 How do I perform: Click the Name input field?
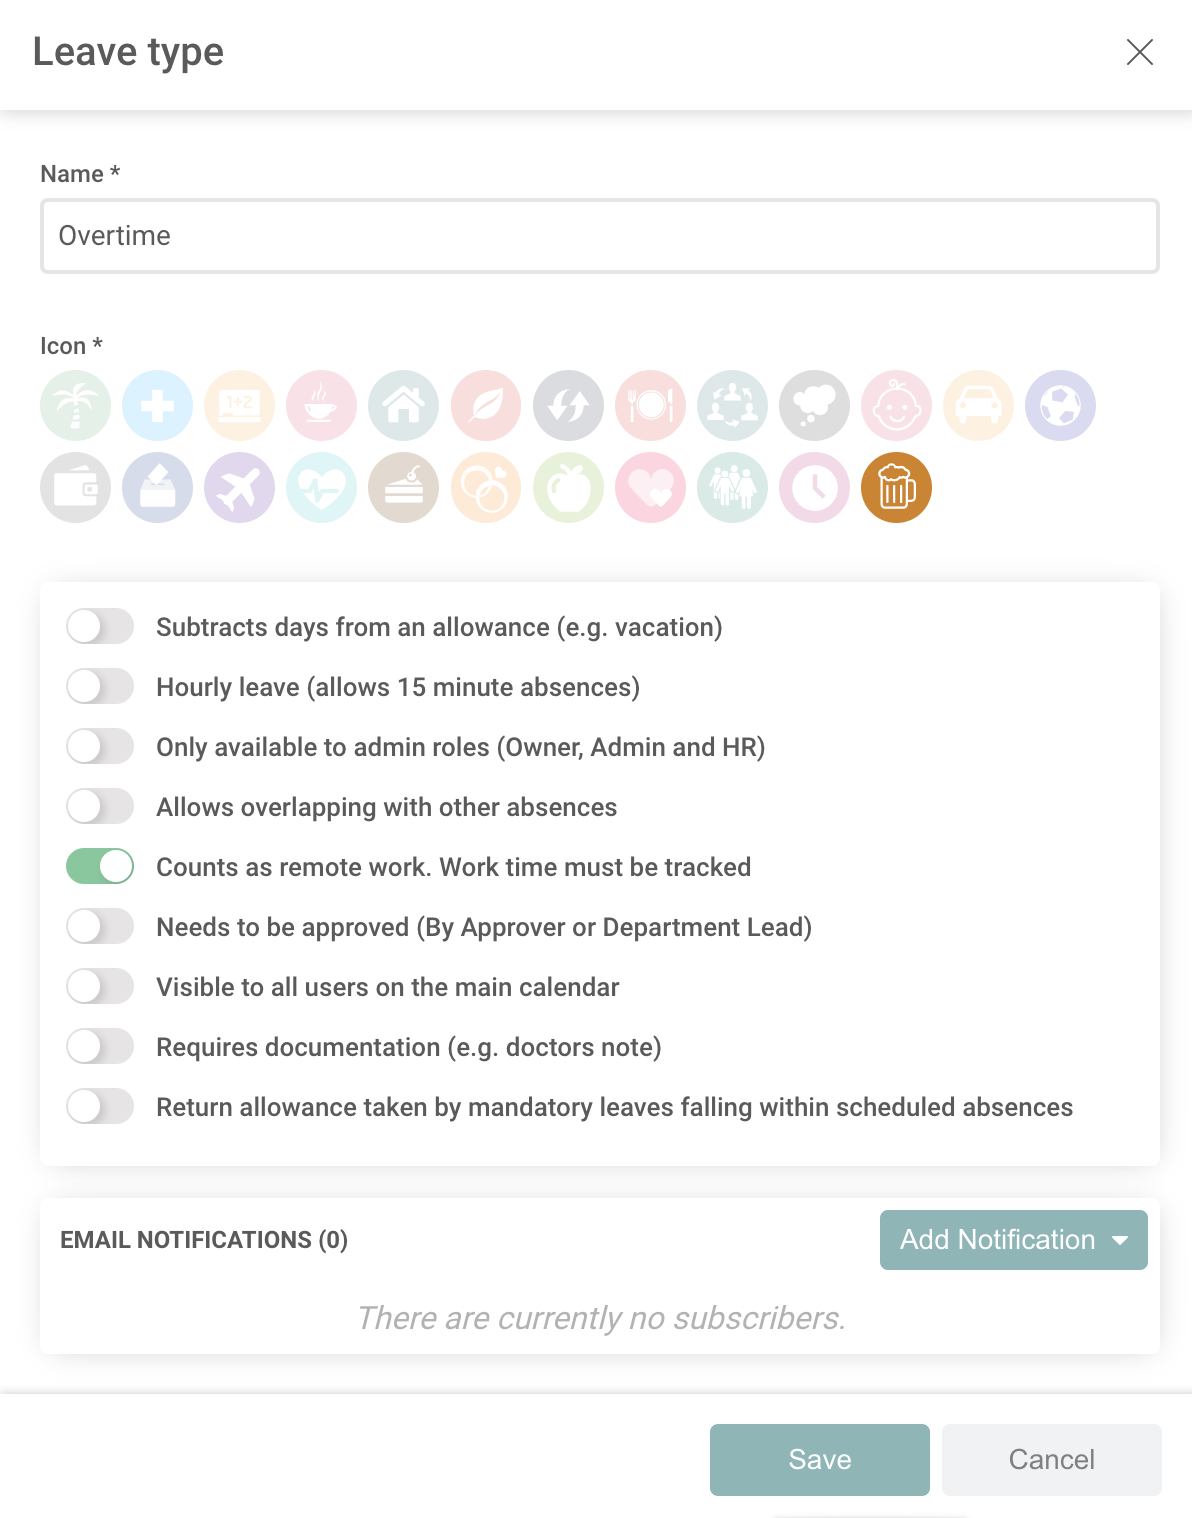point(600,236)
